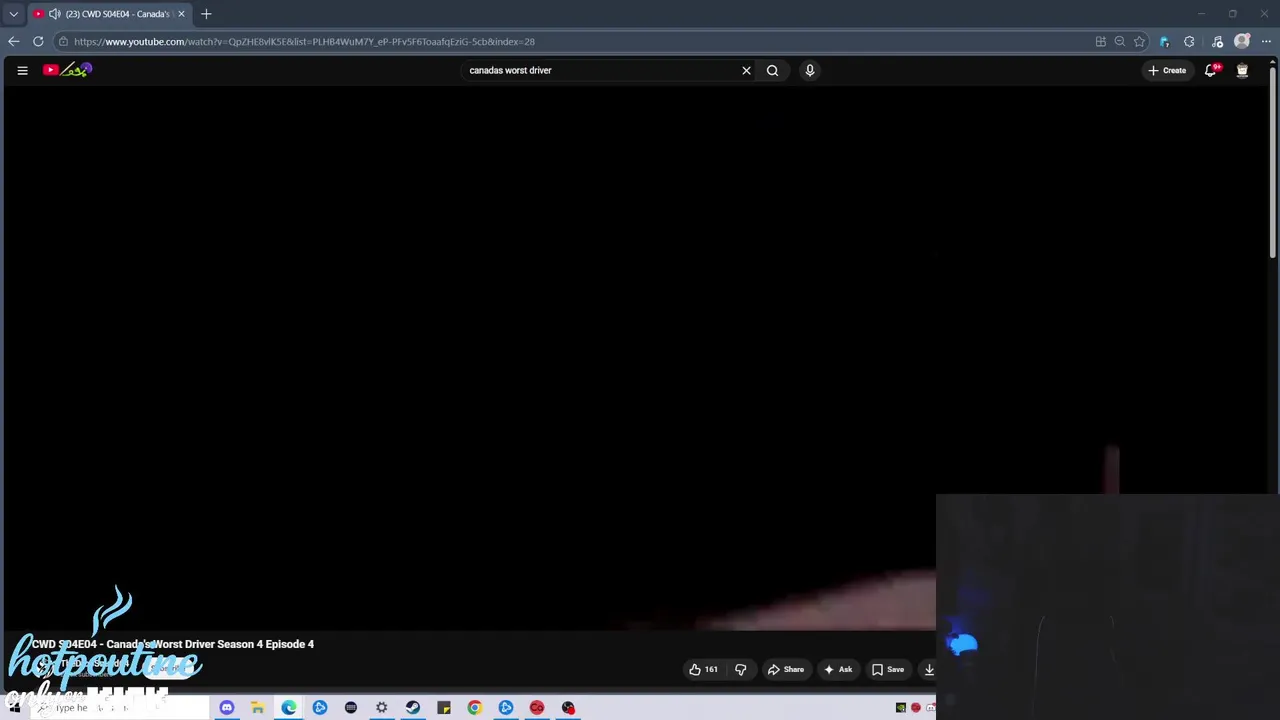The width and height of the screenshot is (1280, 720).
Task: Go to YouTube home via logo
Action: coord(67,70)
